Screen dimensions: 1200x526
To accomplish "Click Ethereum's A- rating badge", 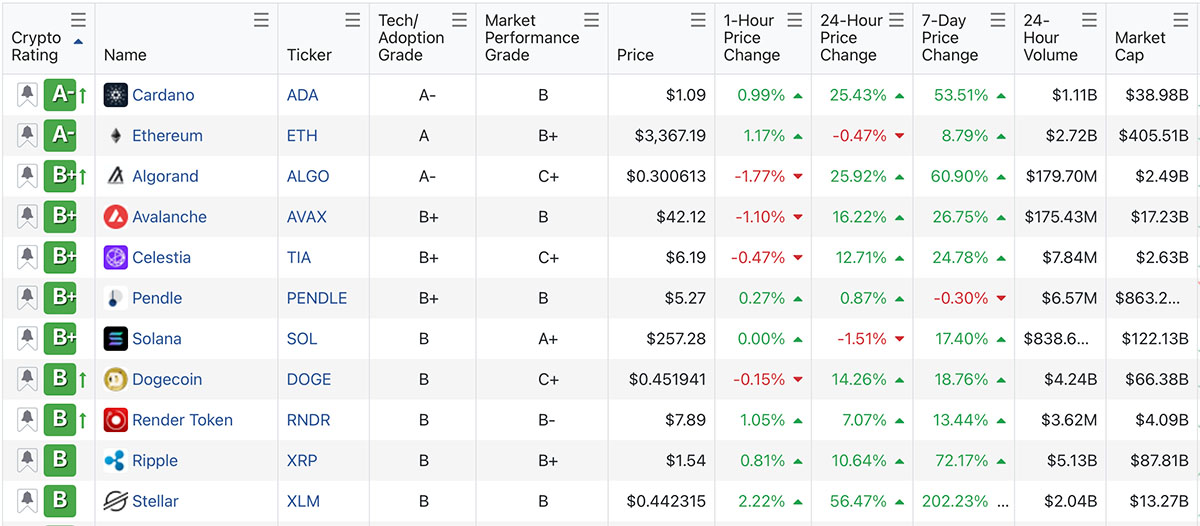I will pyautogui.click(x=61, y=136).
